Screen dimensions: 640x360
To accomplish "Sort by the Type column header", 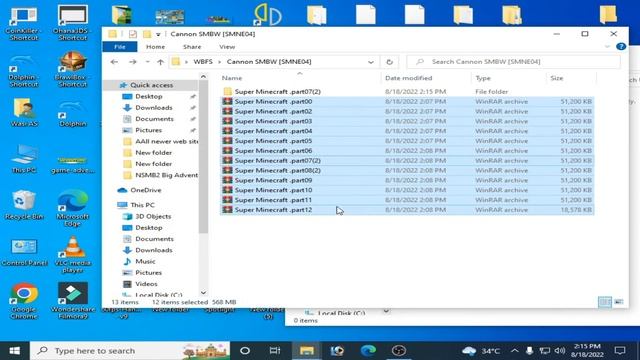I will (x=483, y=78).
